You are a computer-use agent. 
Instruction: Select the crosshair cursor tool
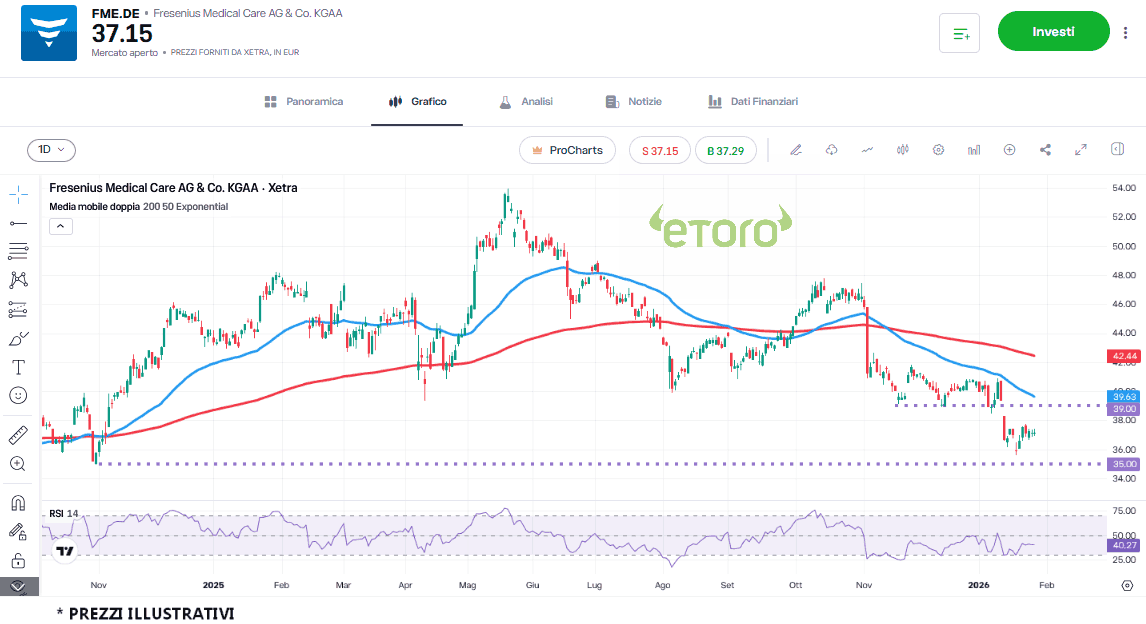(18, 193)
